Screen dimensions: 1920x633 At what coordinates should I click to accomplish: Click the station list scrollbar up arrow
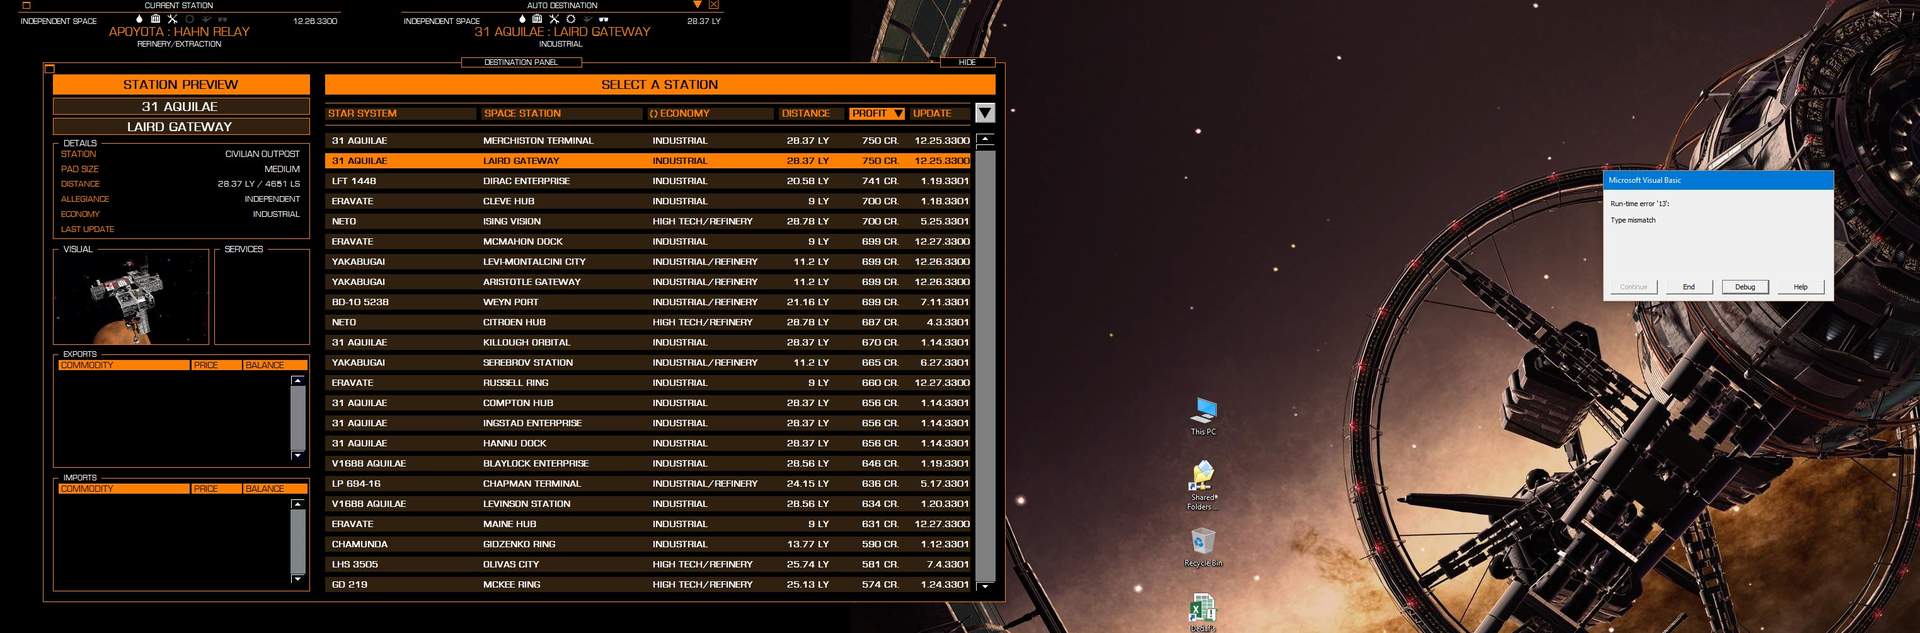985,140
